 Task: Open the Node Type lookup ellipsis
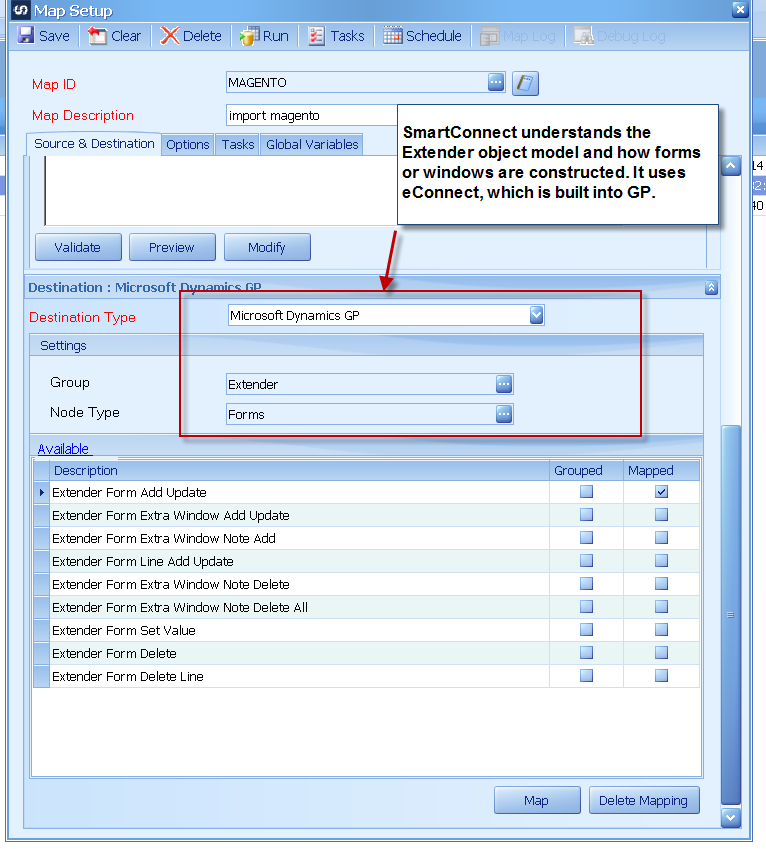(504, 414)
